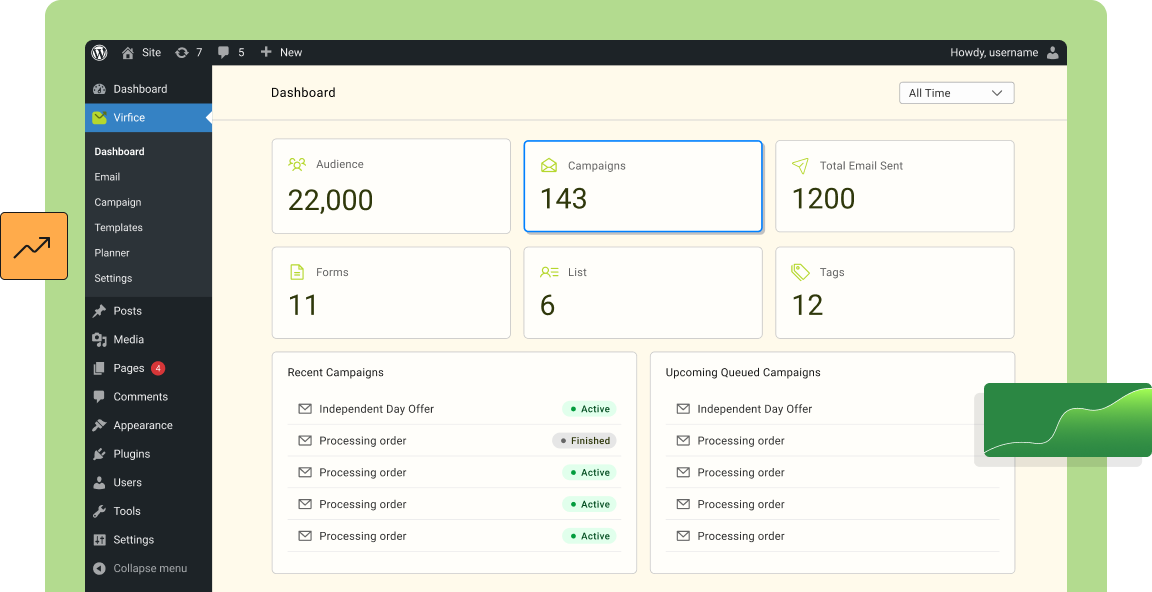1152x592 pixels.
Task: Click the Total Email Sent paper plane icon
Action: pyautogui.click(x=800, y=166)
